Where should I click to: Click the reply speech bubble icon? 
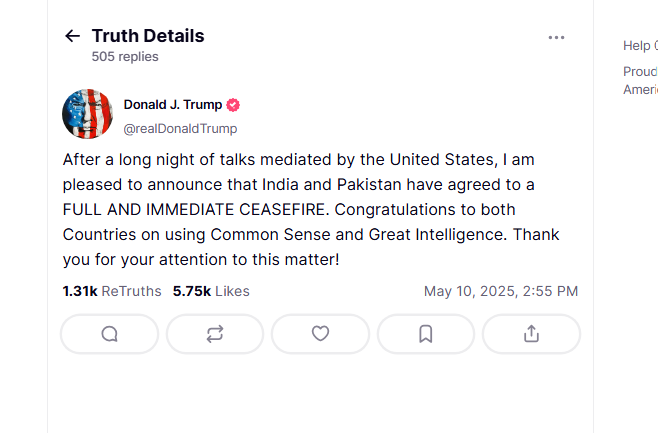coord(110,334)
